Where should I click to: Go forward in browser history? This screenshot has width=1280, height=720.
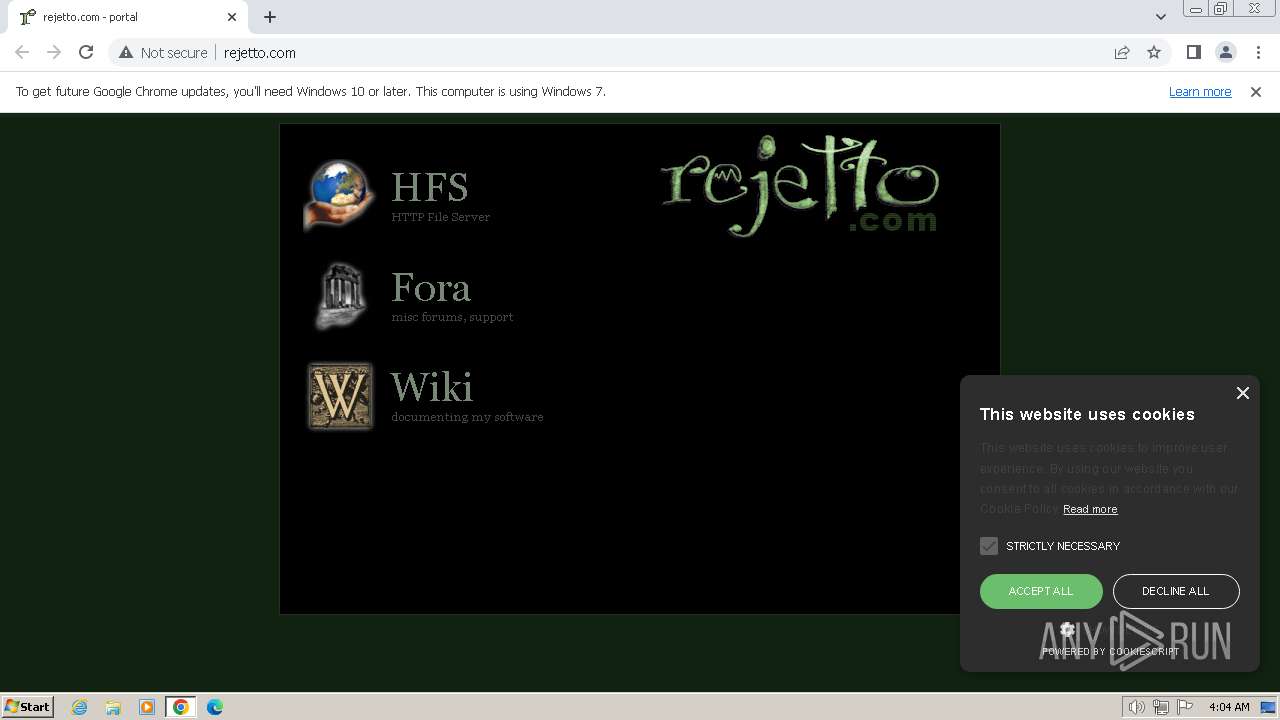click(x=54, y=52)
